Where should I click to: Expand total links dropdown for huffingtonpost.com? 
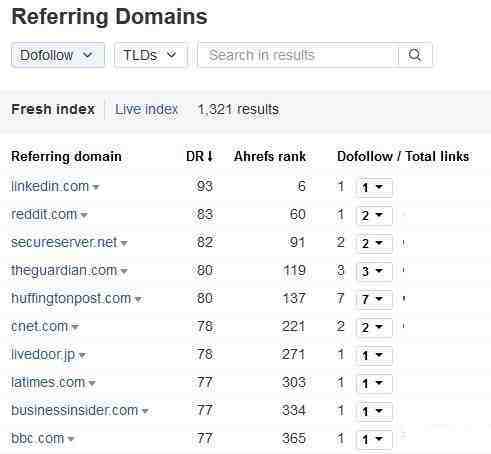374,299
